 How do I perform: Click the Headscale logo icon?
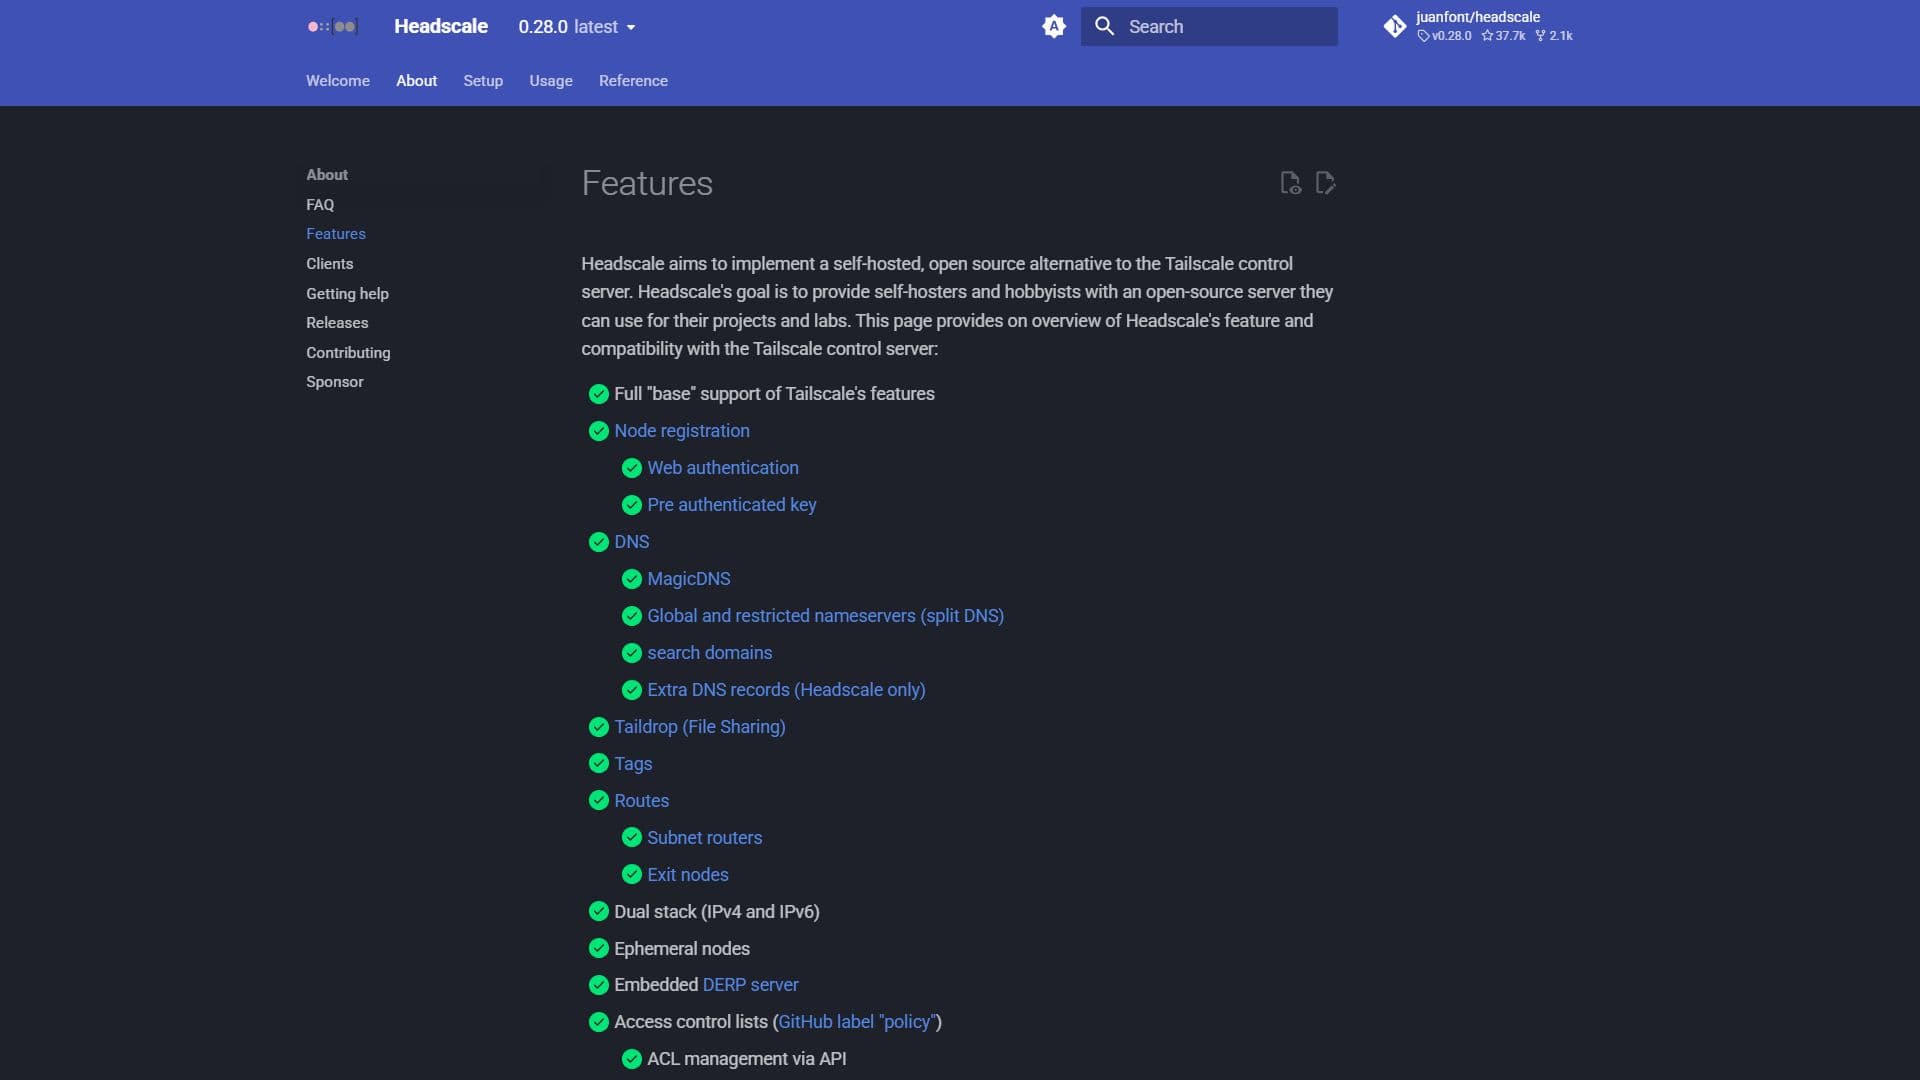(332, 27)
